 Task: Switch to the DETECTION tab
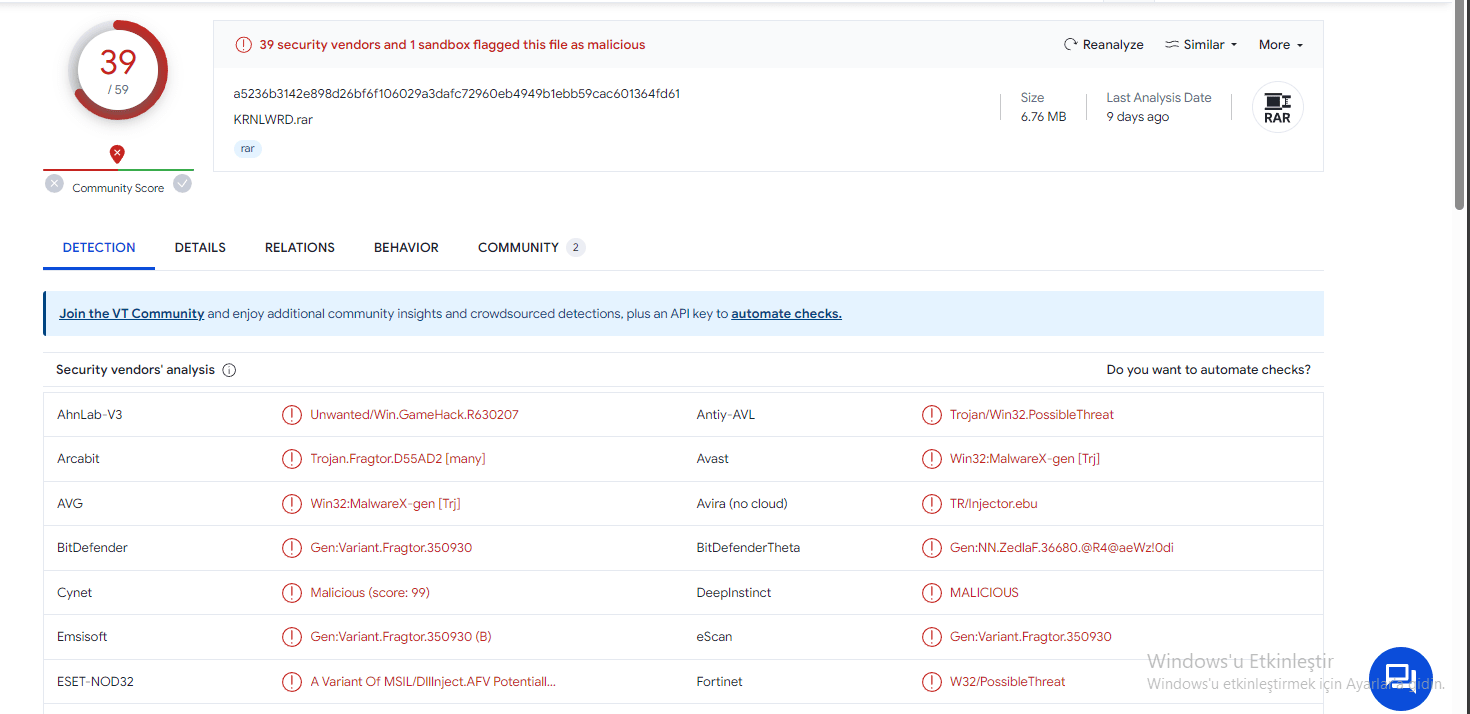pyautogui.click(x=99, y=248)
